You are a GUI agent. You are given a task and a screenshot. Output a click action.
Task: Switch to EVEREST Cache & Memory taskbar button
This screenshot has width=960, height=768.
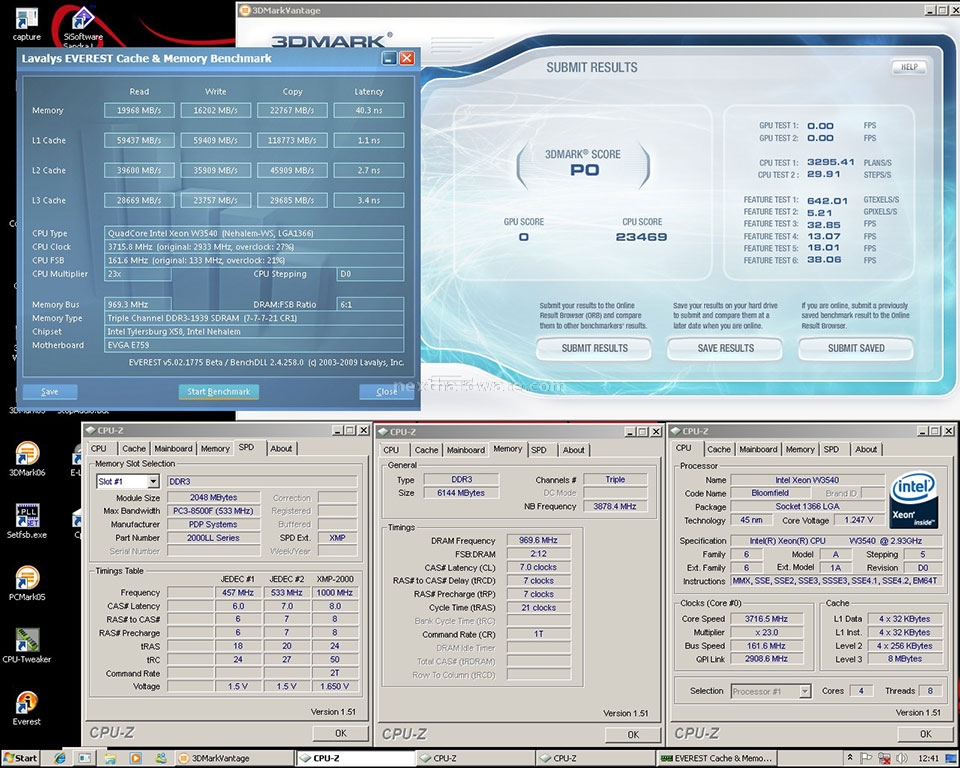click(716, 758)
